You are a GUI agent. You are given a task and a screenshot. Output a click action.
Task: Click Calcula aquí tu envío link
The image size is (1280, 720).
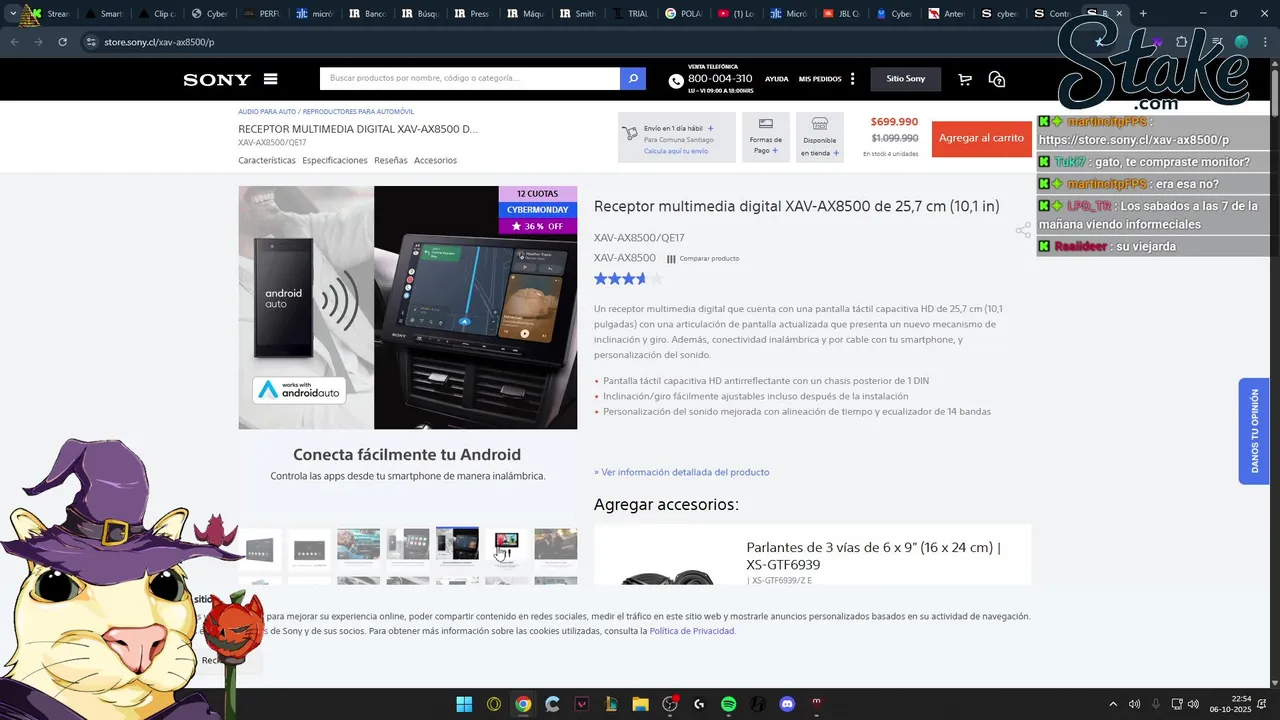coord(676,151)
